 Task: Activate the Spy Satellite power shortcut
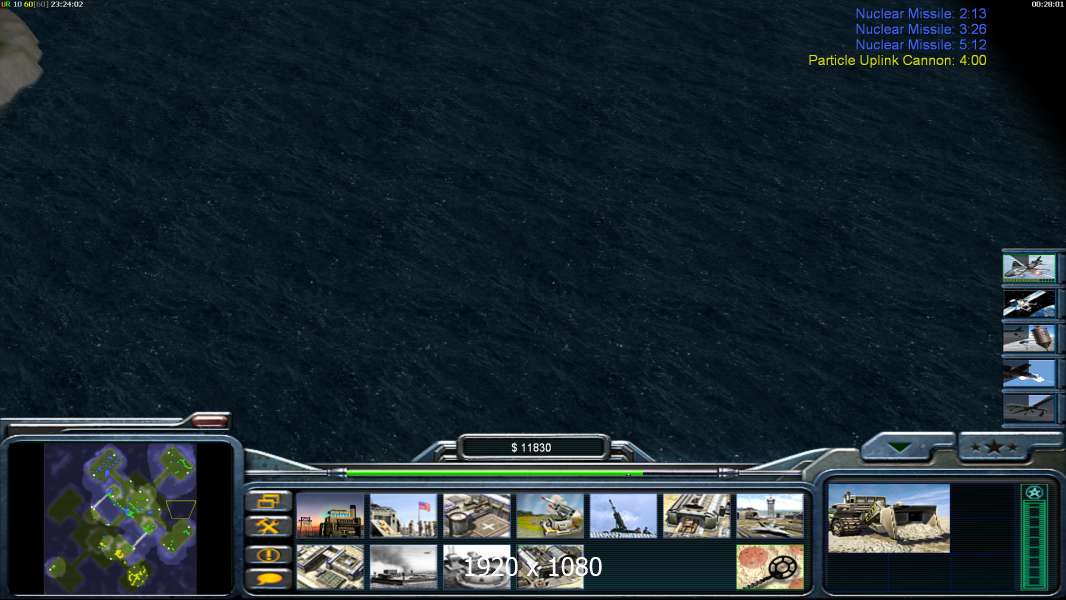(x=1029, y=303)
